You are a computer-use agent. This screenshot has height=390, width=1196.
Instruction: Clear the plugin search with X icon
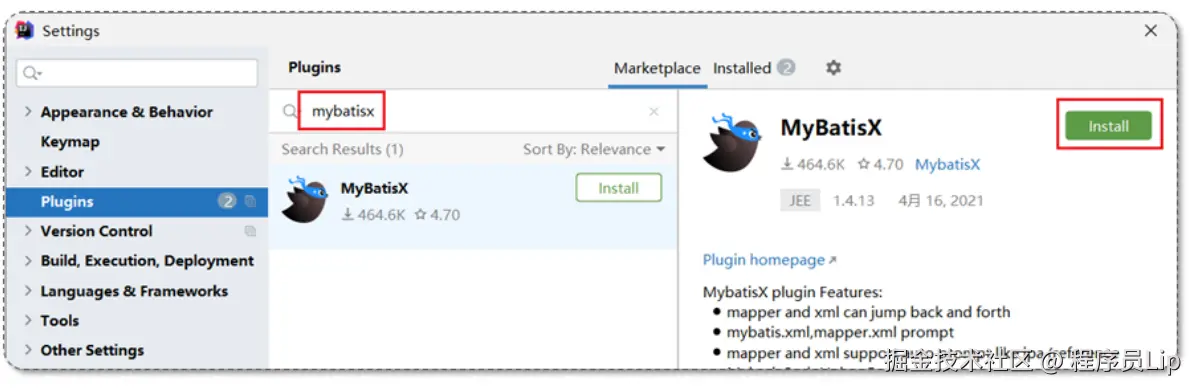tap(654, 111)
